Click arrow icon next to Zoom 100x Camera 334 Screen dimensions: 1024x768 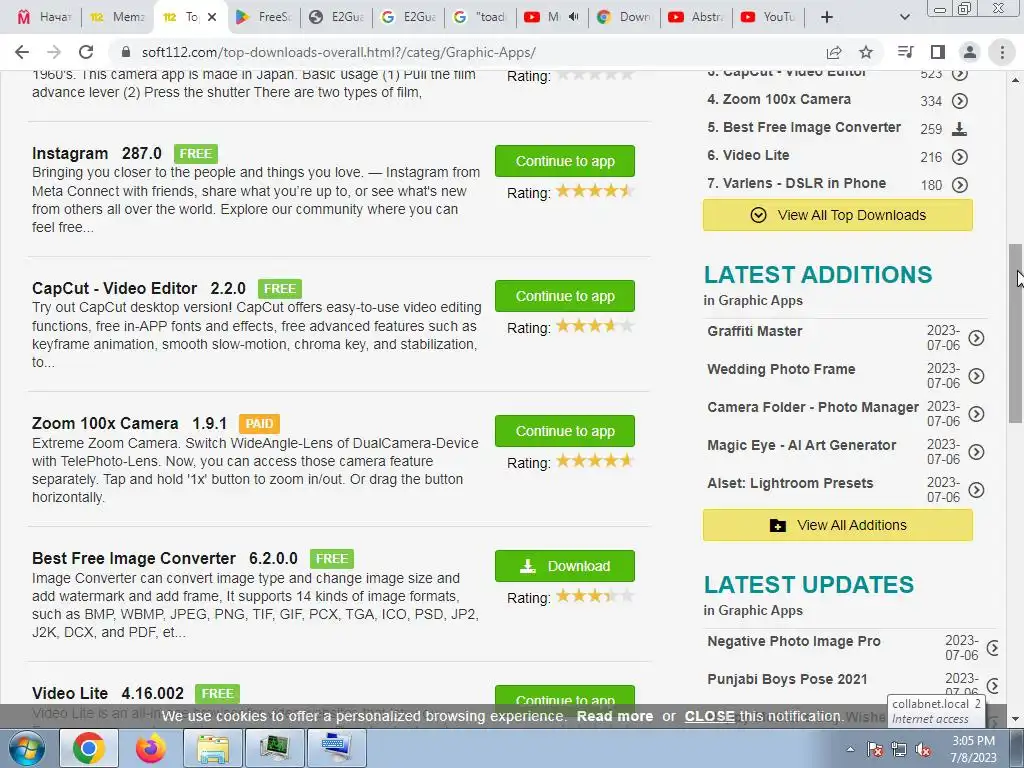(959, 101)
